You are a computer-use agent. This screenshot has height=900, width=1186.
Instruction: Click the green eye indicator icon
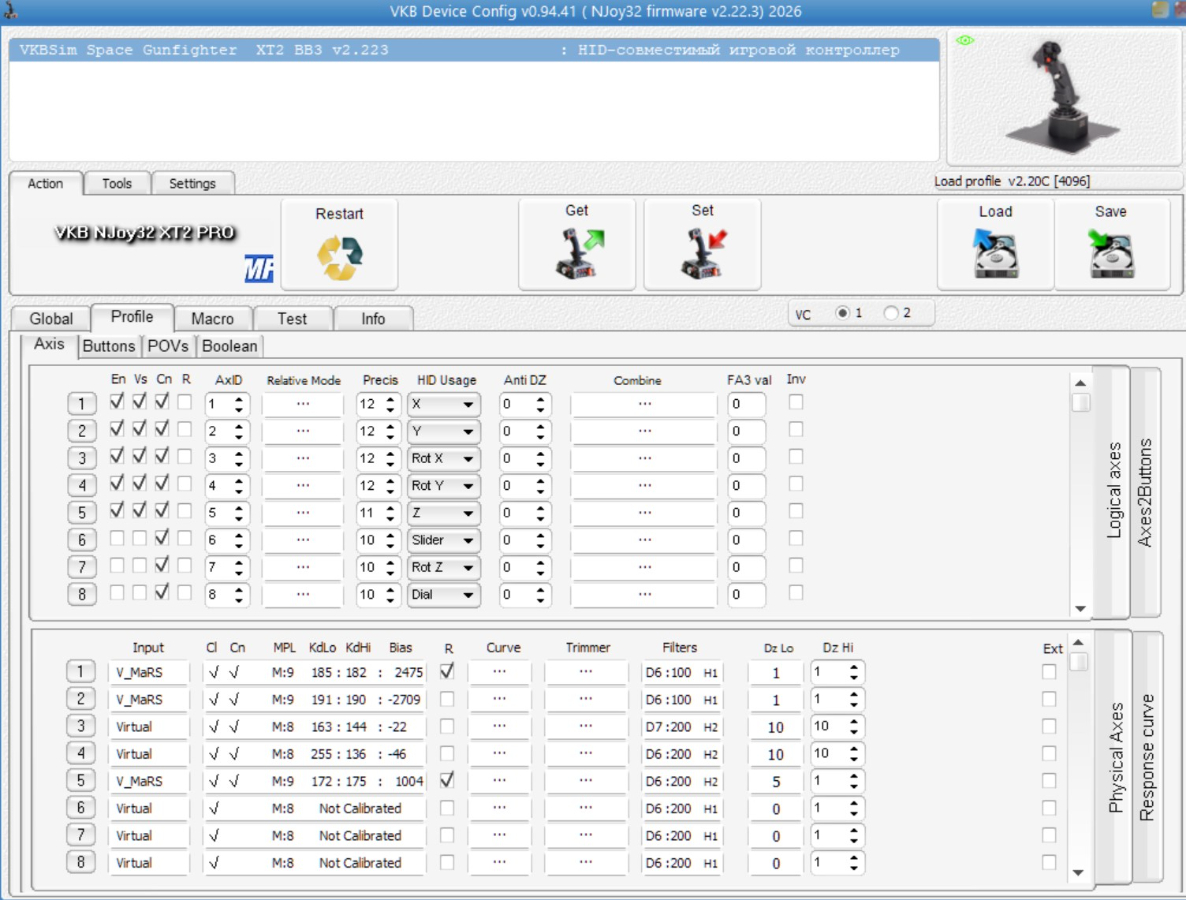[x=965, y=40]
